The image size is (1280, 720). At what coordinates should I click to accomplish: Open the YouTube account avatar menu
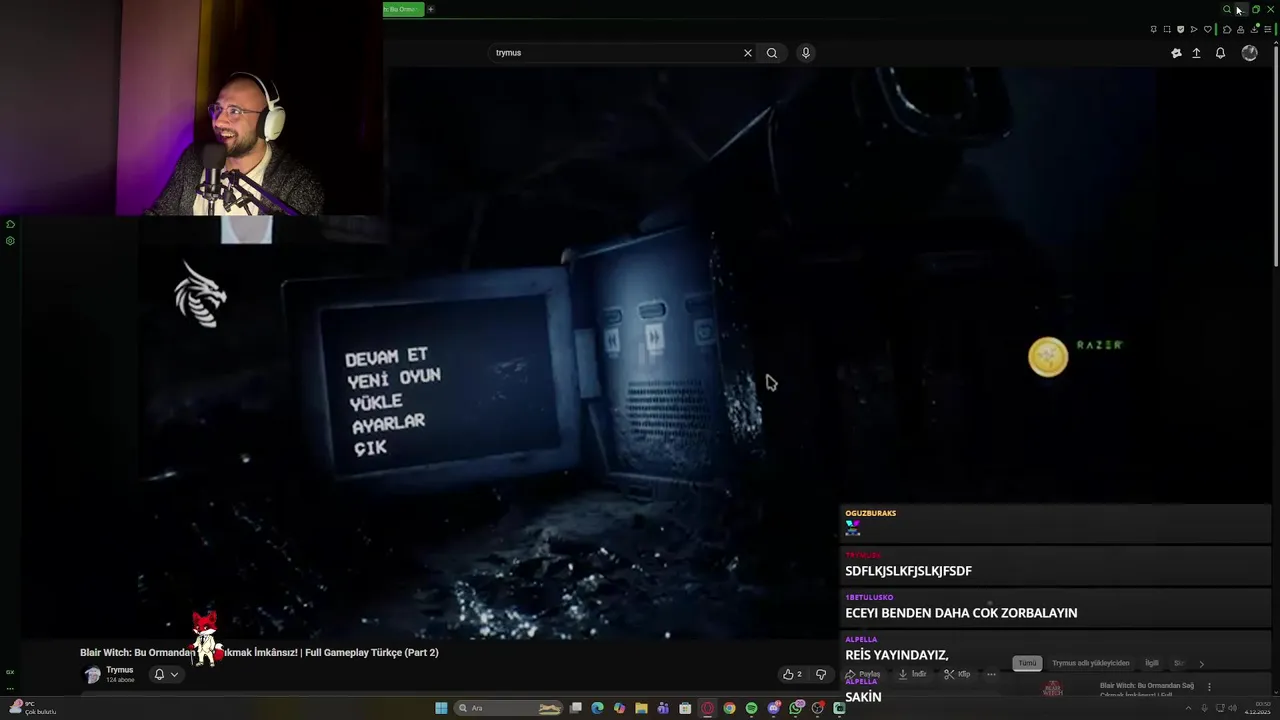click(x=1249, y=53)
